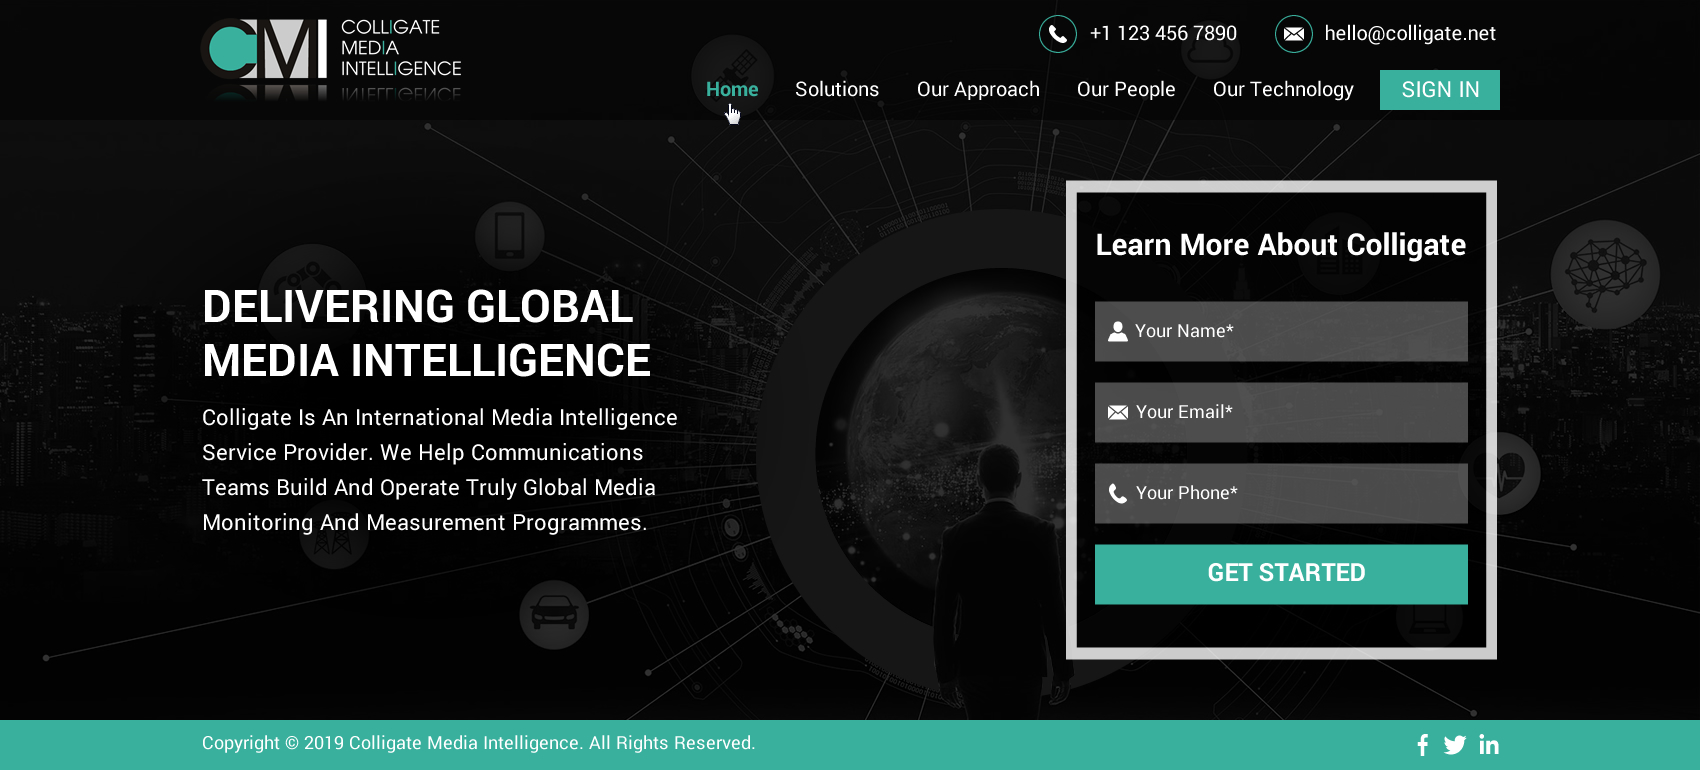Focus the Your Email* input field
The width and height of the screenshot is (1700, 770).
[1281, 412]
